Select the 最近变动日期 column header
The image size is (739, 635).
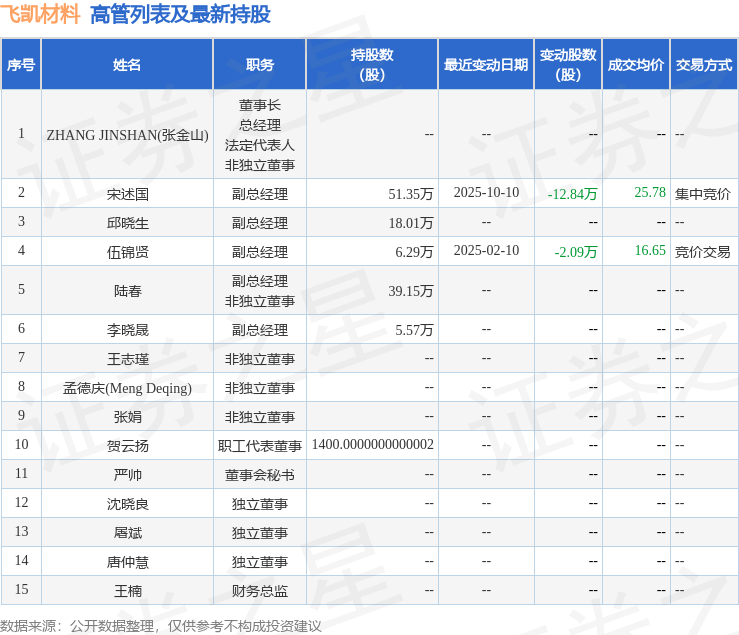(486, 65)
